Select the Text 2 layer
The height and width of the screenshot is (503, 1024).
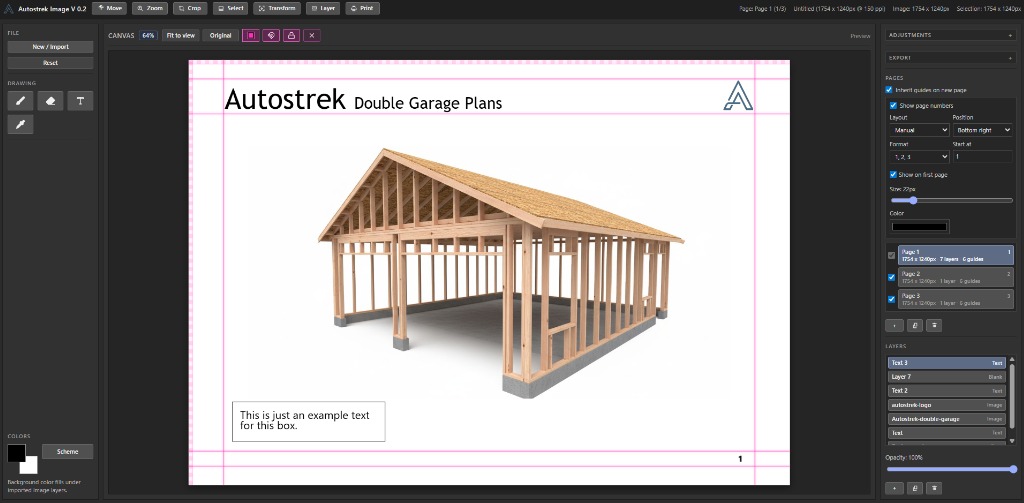click(946, 391)
